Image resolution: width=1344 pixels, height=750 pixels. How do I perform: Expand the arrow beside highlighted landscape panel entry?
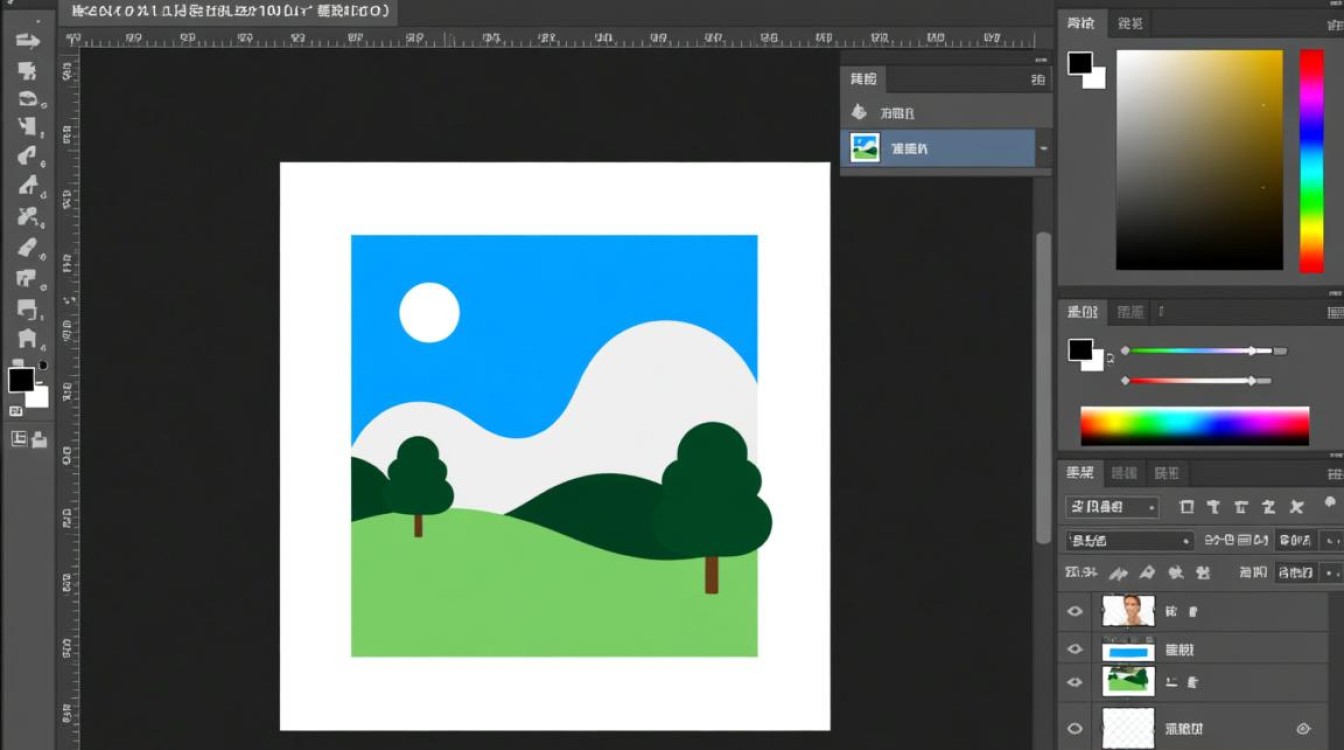(x=1044, y=149)
